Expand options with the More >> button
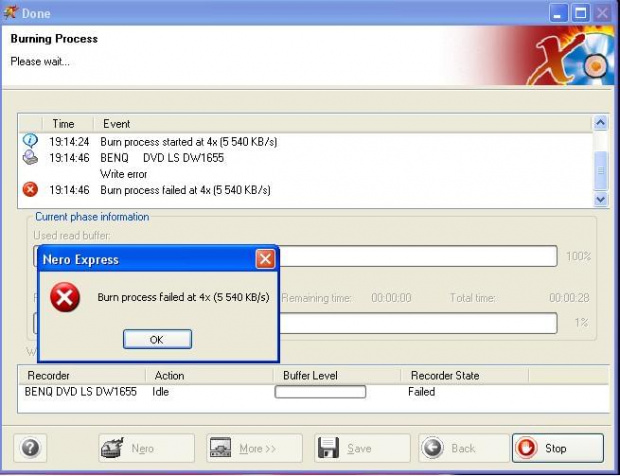 point(254,448)
